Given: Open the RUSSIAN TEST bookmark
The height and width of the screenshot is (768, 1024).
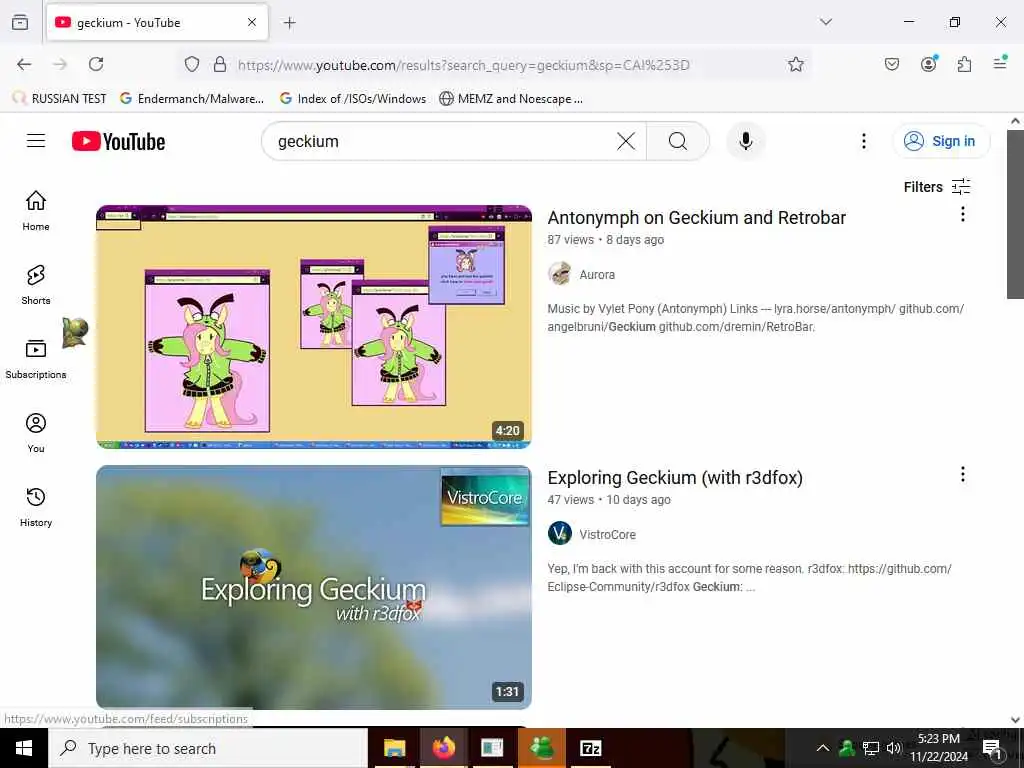Looking at the screenshot, I should point(59,99).
